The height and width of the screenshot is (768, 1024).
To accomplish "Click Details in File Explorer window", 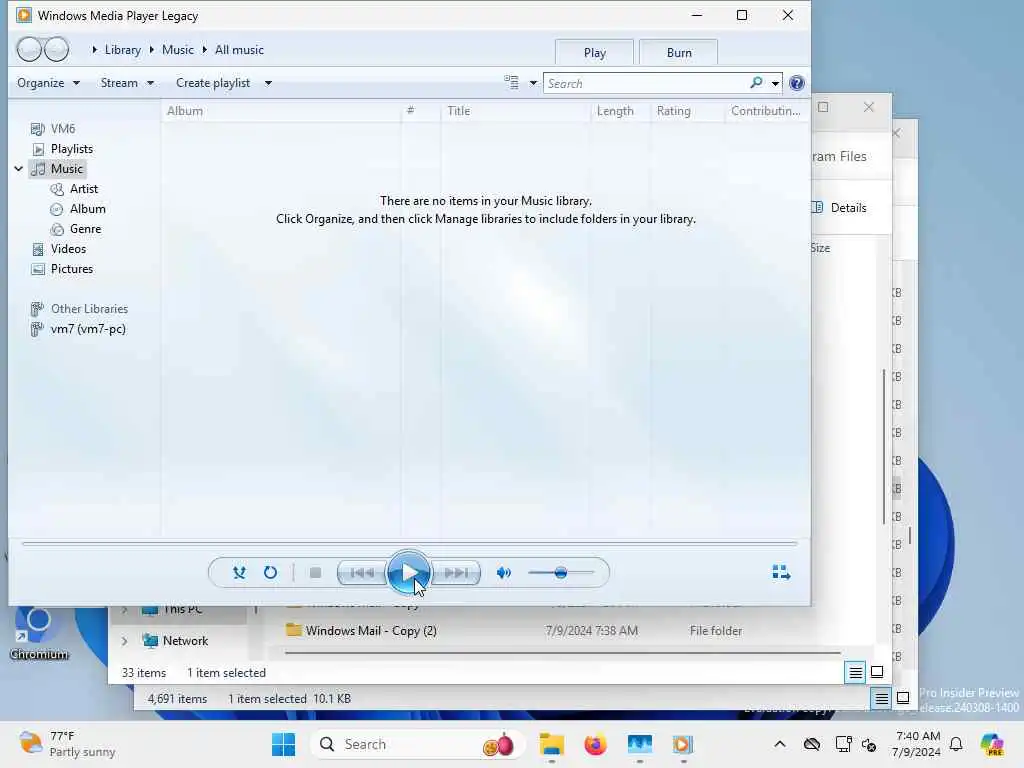I will [x=839, y=208].
